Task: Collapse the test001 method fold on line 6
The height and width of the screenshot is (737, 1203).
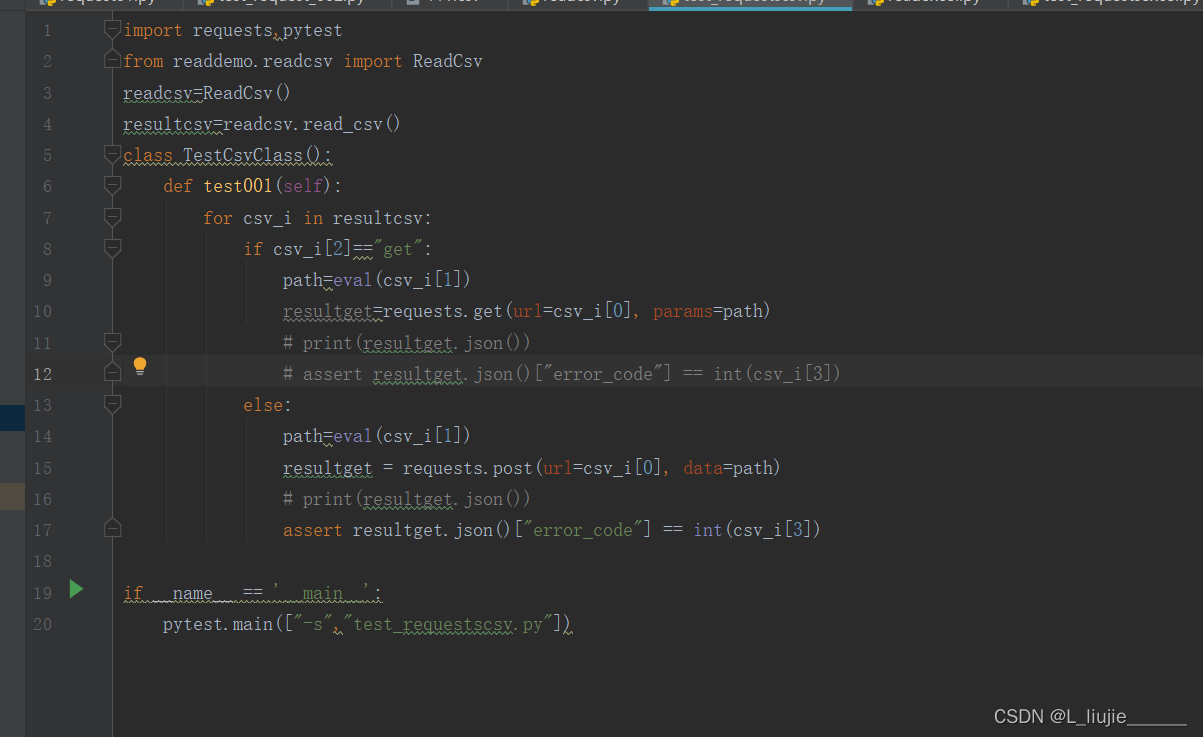Action: tap(111, 186)
